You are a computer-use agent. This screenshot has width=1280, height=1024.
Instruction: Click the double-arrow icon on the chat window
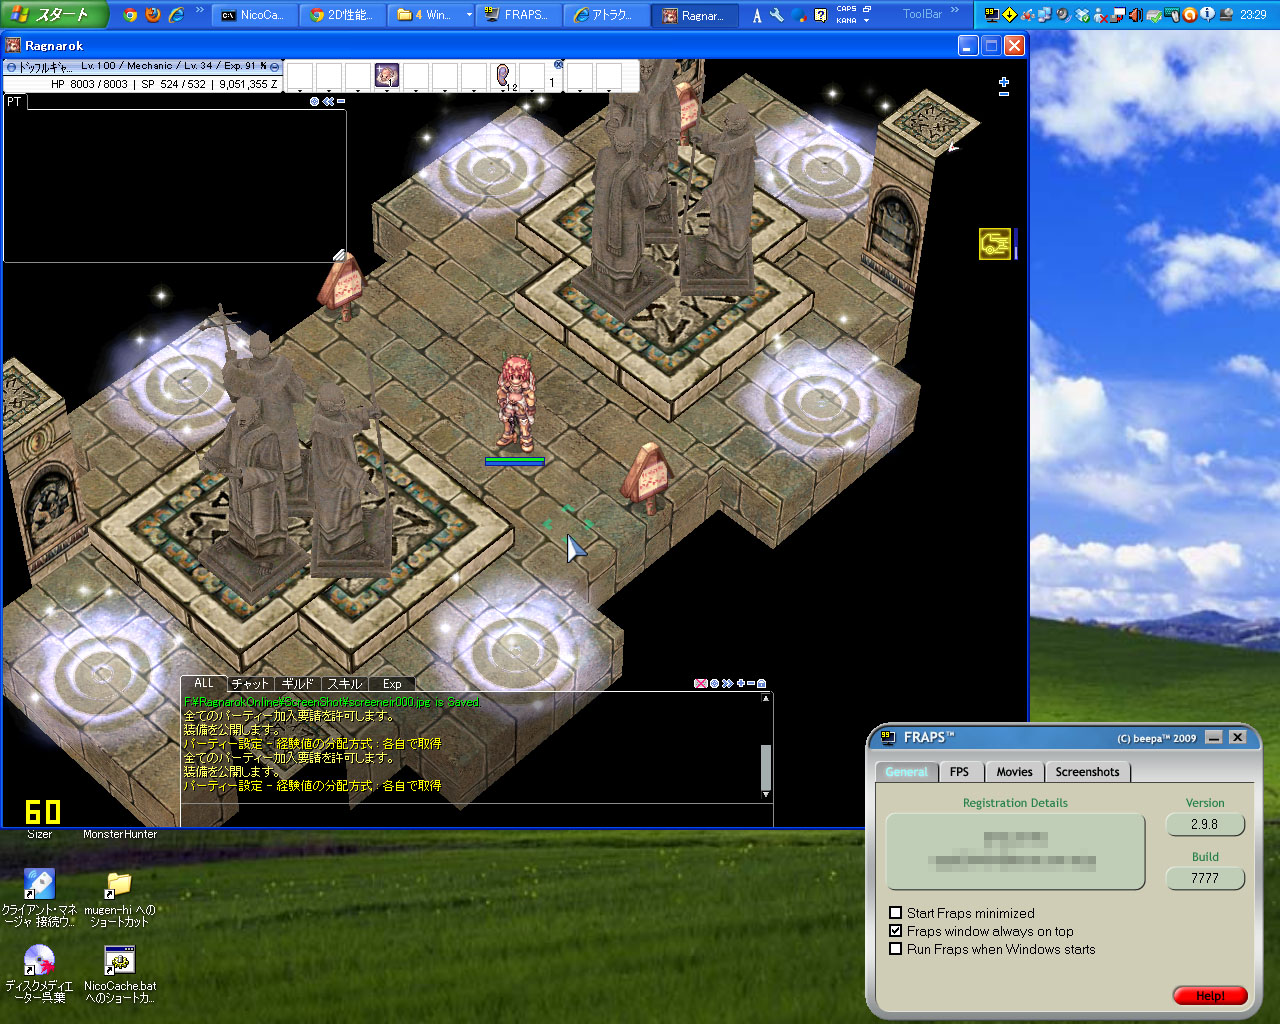tap(727, 684)
